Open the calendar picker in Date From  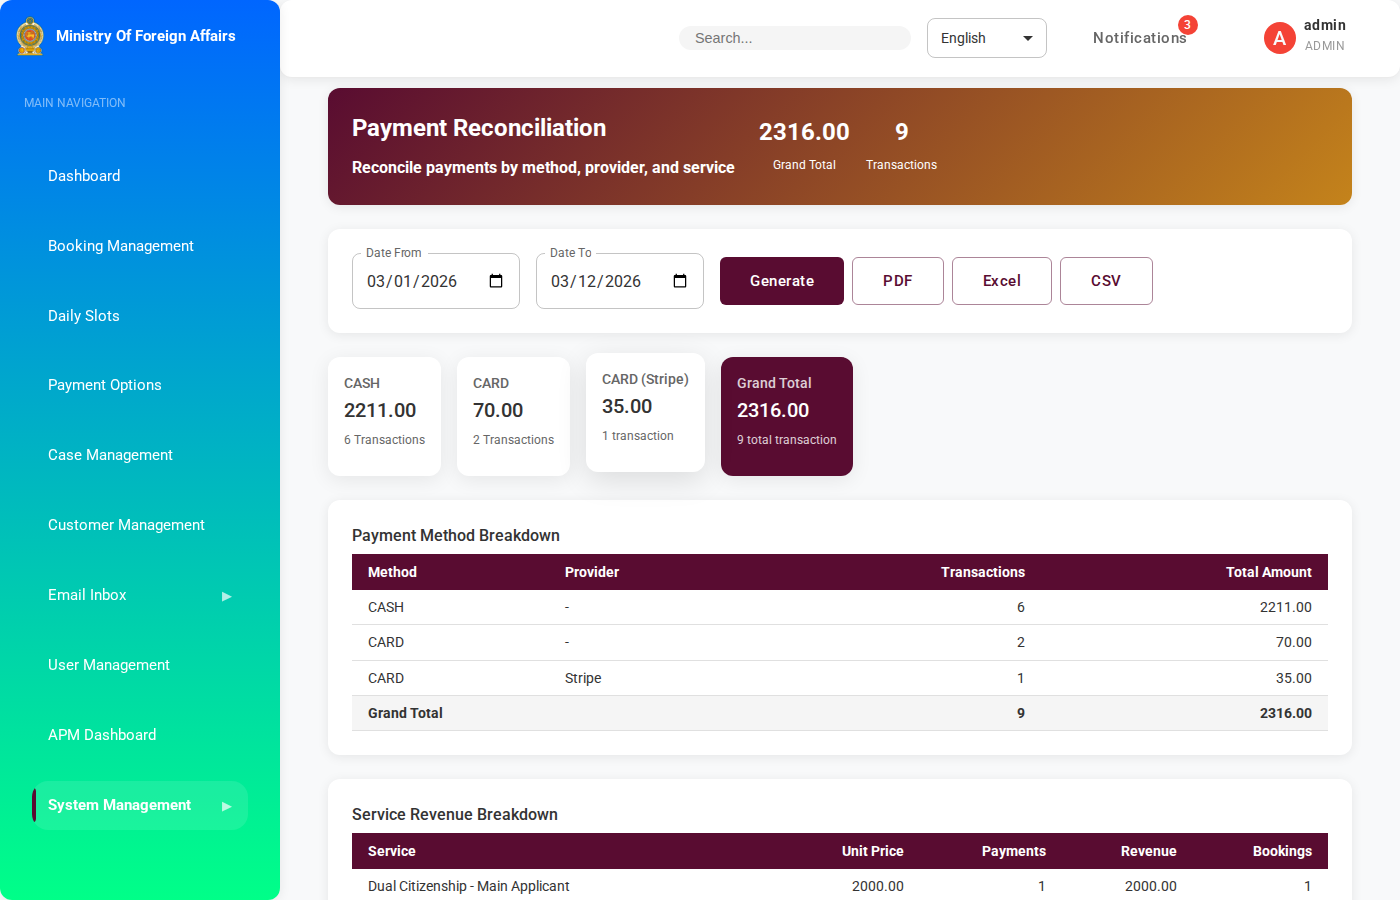pos(496,281)
